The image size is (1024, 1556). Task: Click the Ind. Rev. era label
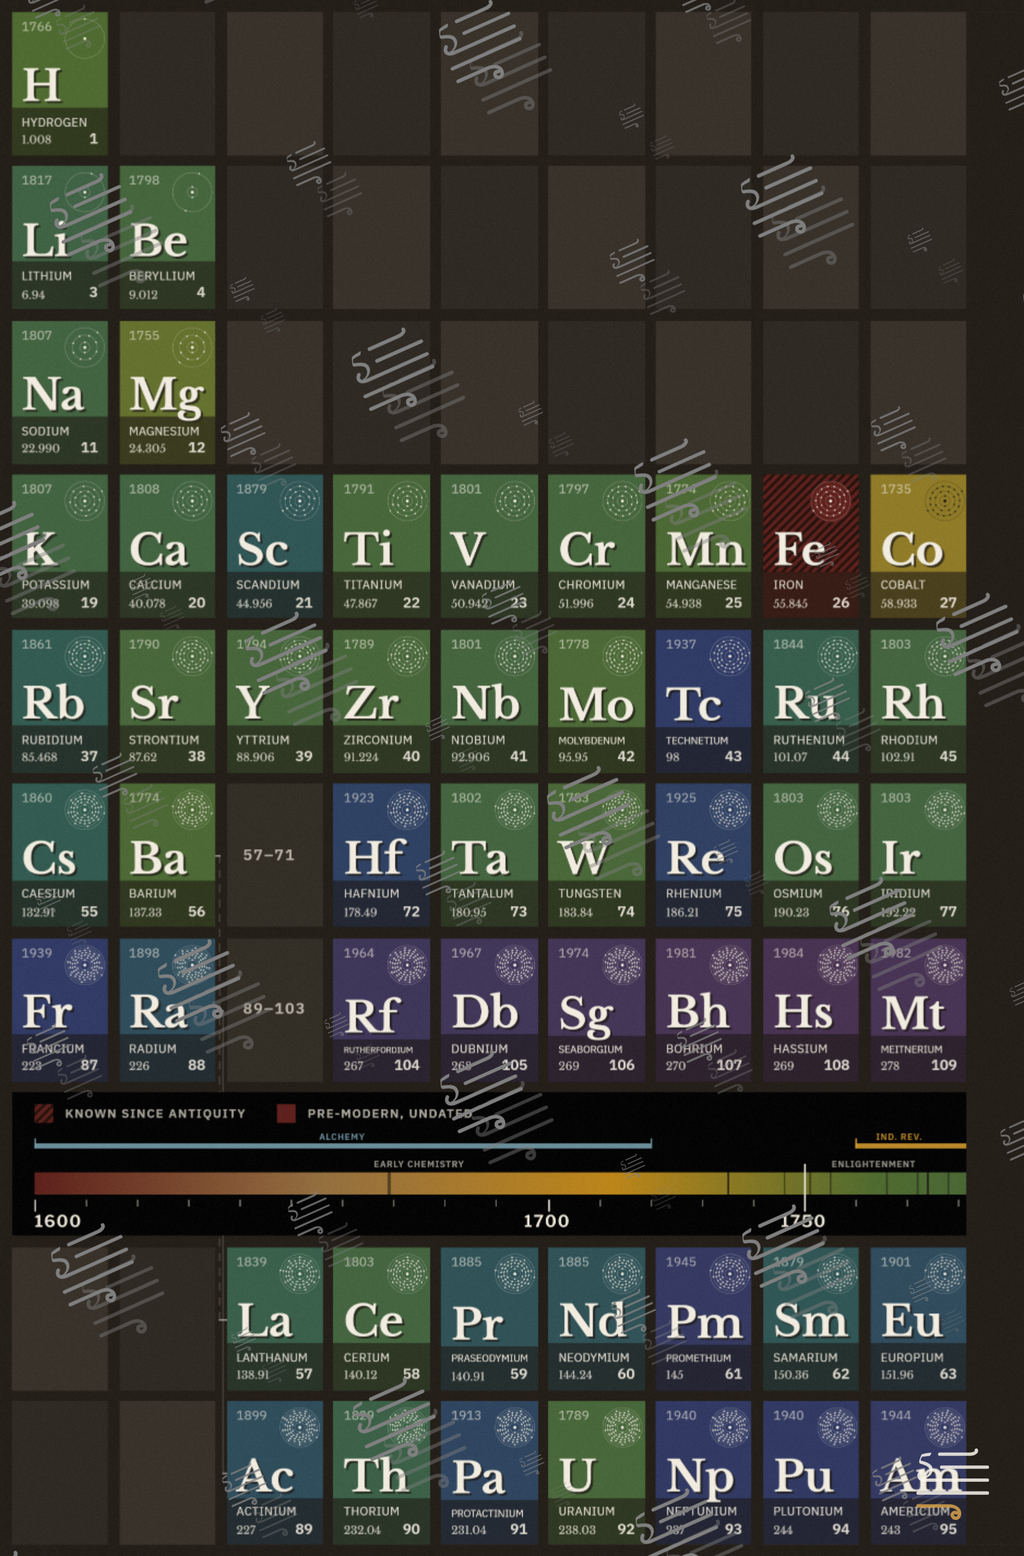tap(898, 1137)
